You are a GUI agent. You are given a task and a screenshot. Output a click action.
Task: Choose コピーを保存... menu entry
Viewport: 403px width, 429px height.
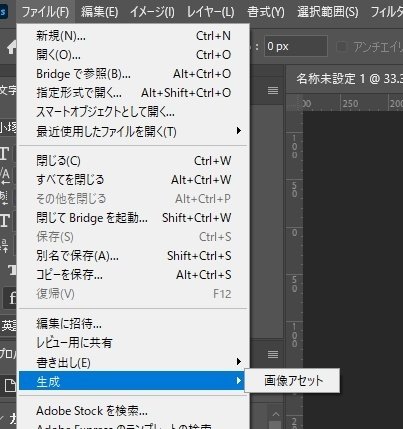point(133,275)
